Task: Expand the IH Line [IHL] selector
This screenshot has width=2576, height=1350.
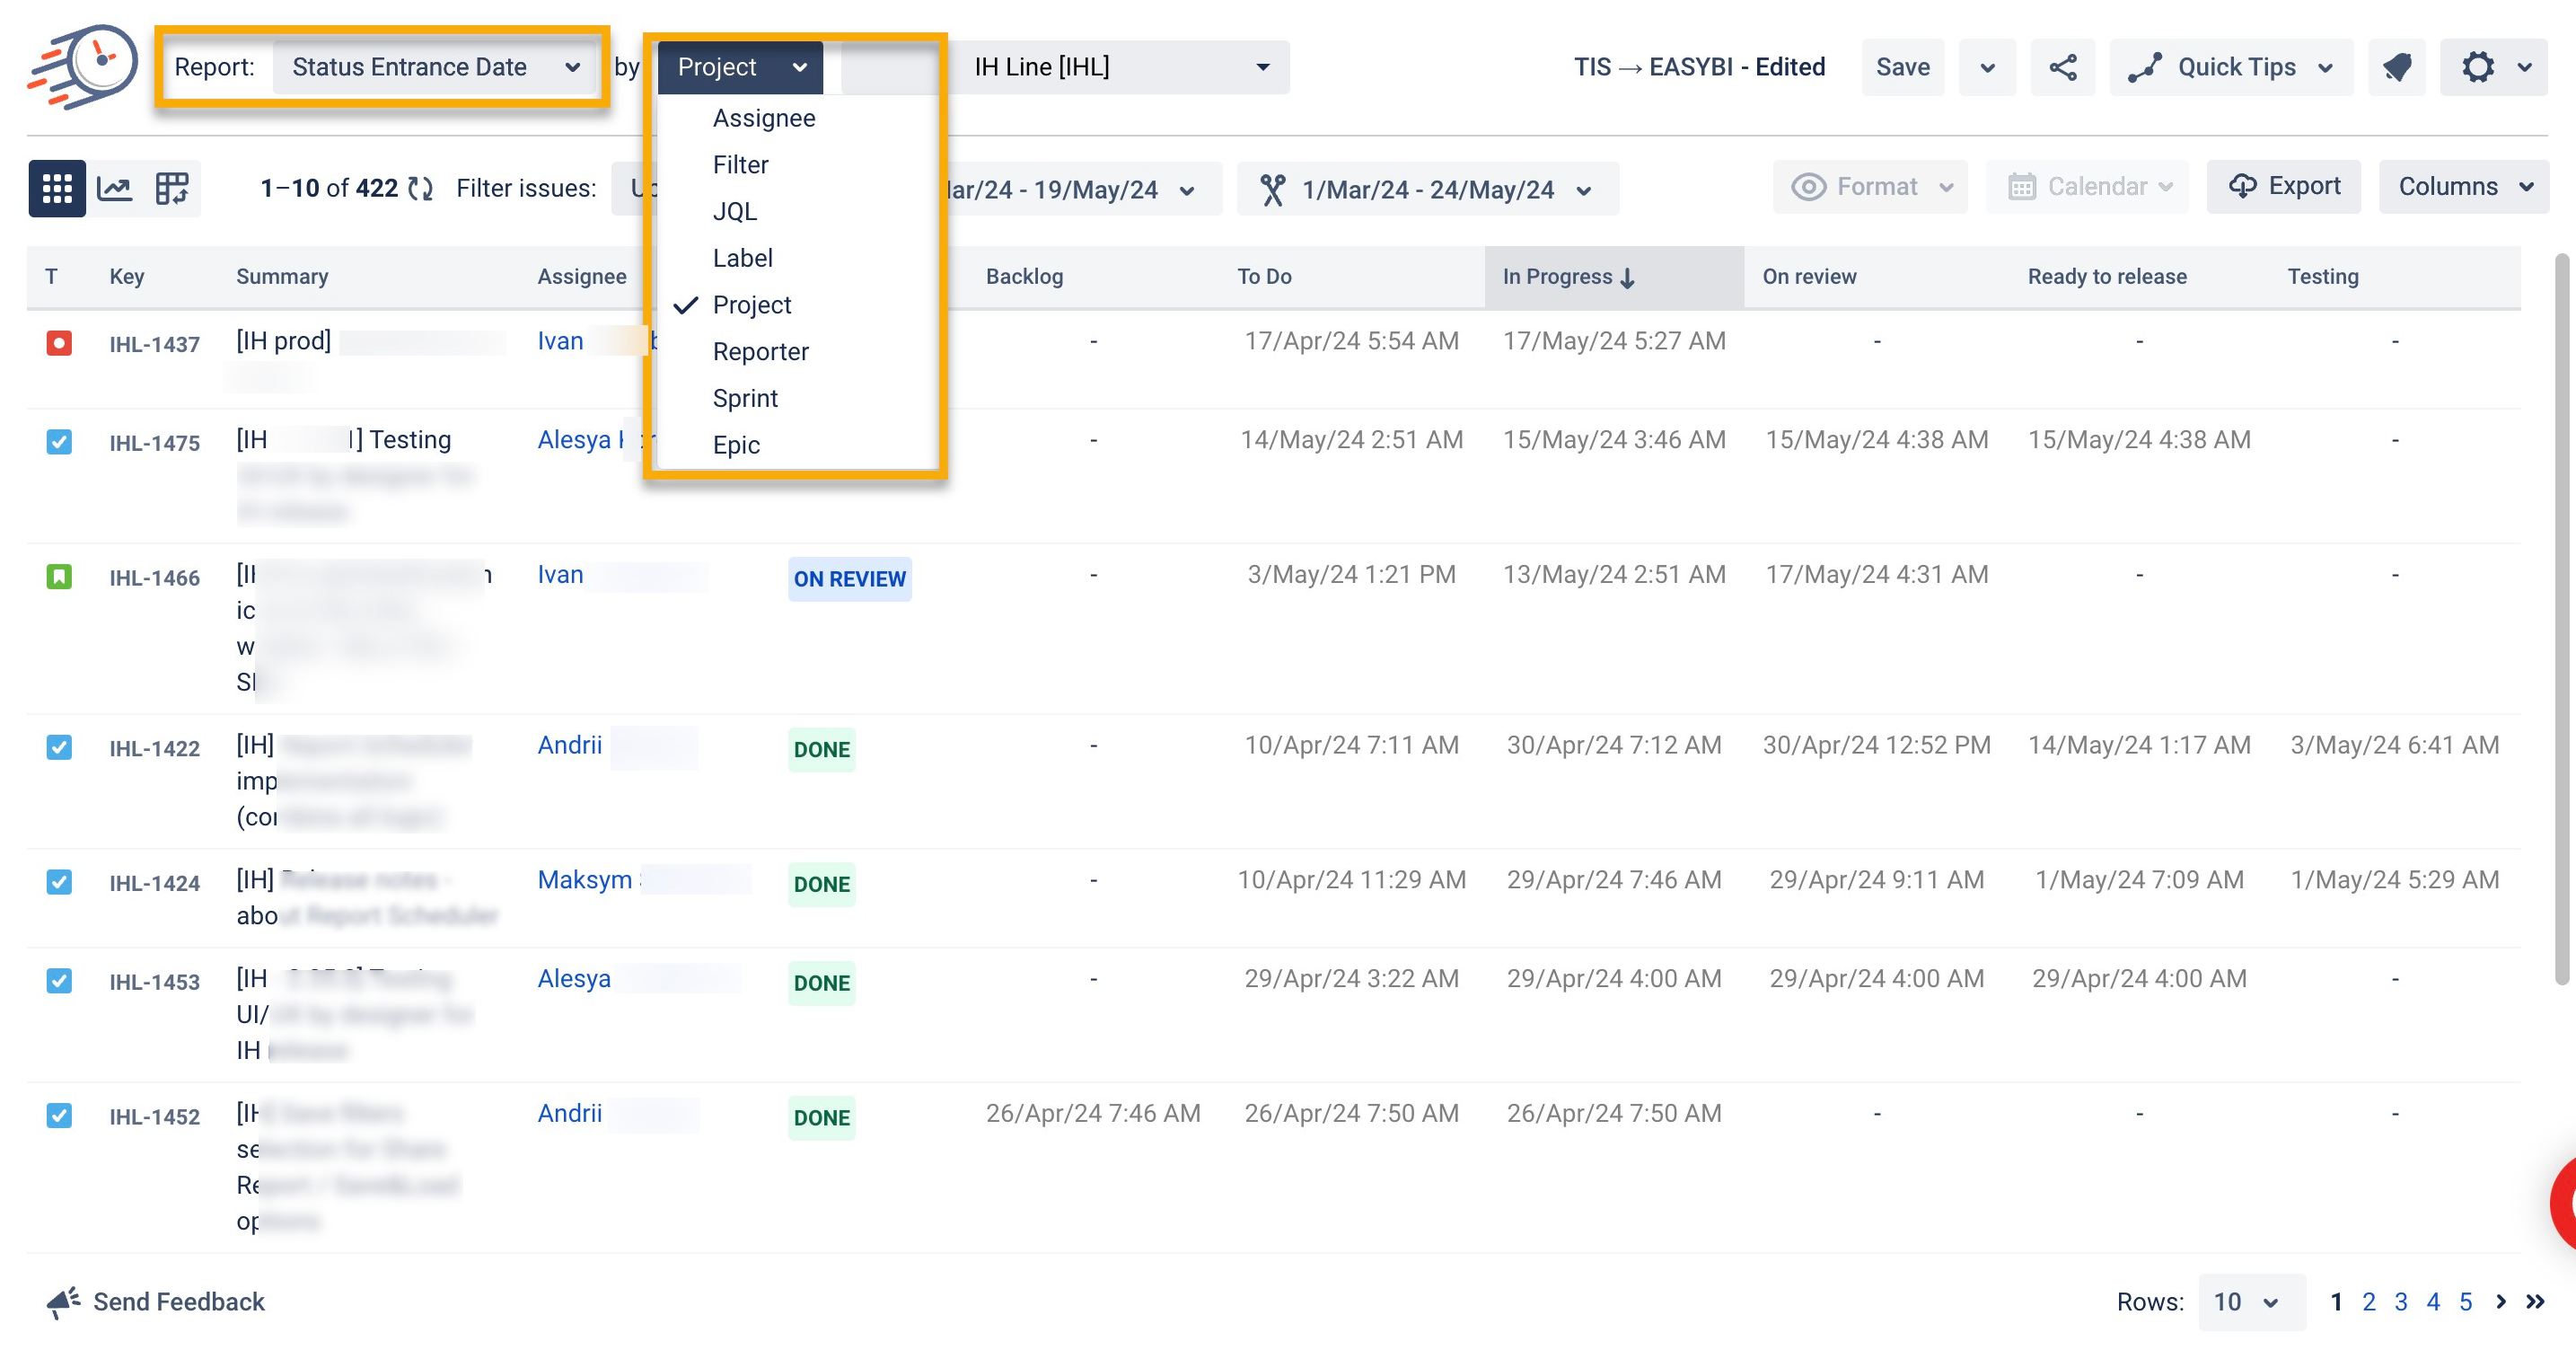Action: (x=1120, y=67)
